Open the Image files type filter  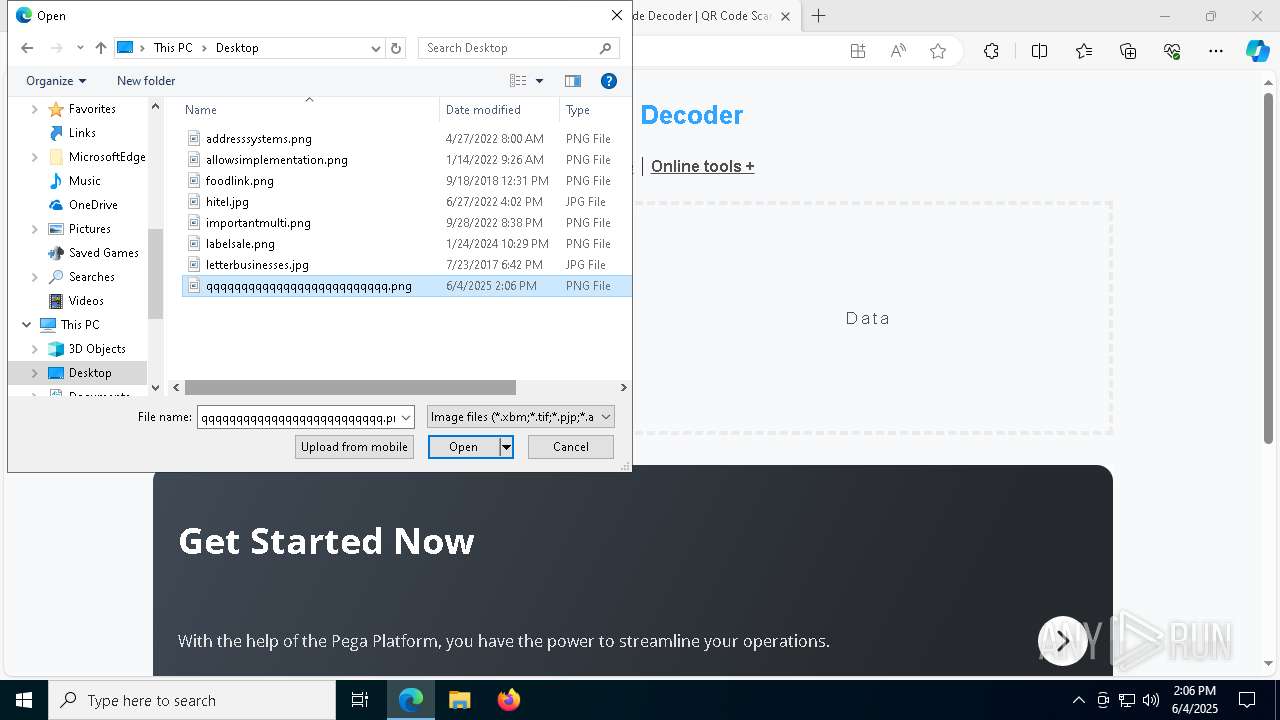tap(521, 417)
